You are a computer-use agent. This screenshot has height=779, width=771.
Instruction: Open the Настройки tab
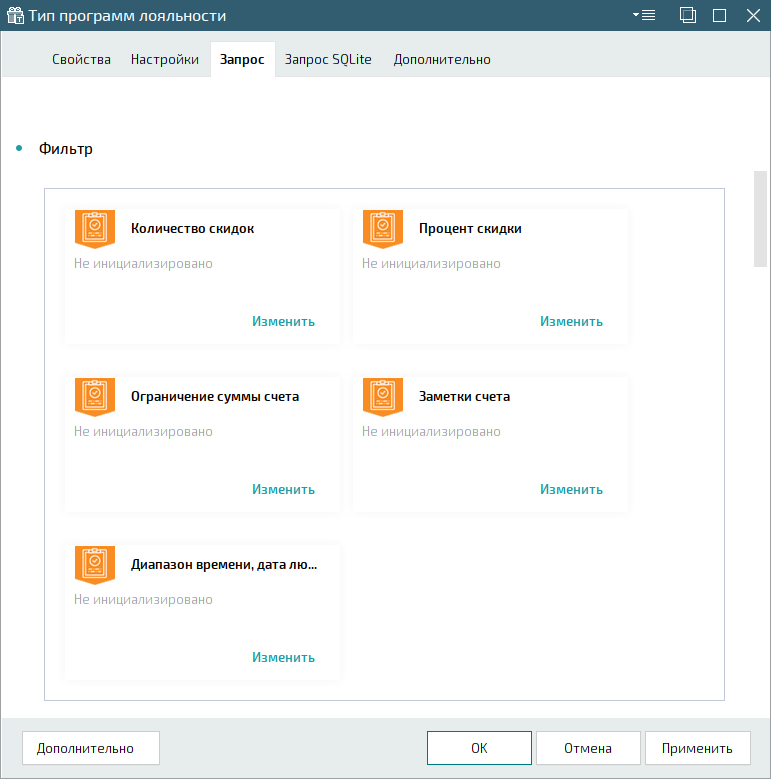pyautogui.click(x=165, y=60)
